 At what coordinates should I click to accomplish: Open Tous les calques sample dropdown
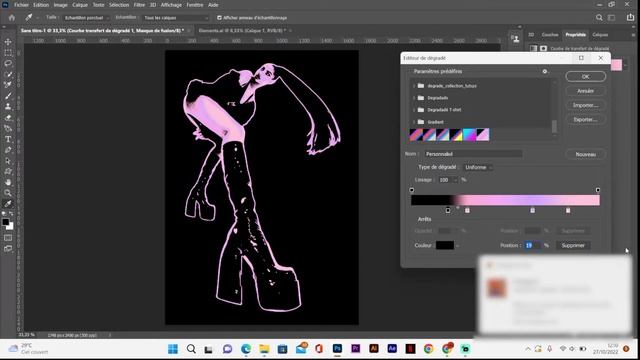point(176,18)
